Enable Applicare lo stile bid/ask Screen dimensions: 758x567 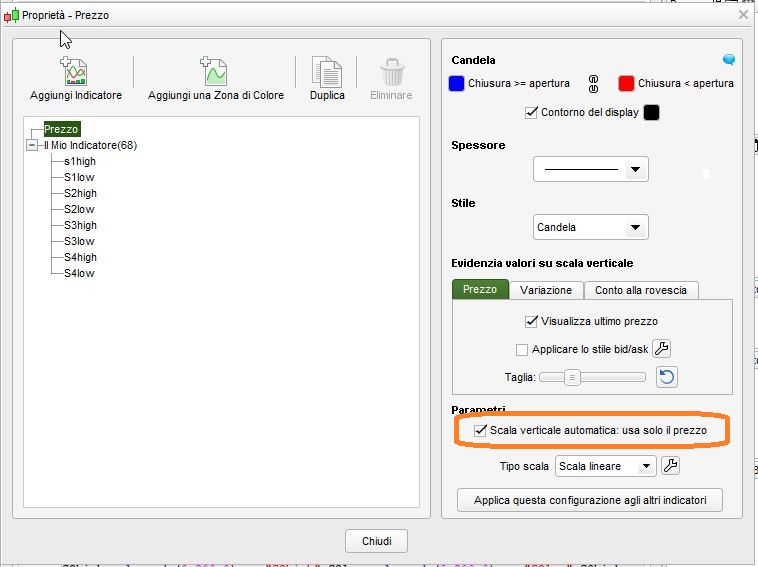[x=522, y=349]
